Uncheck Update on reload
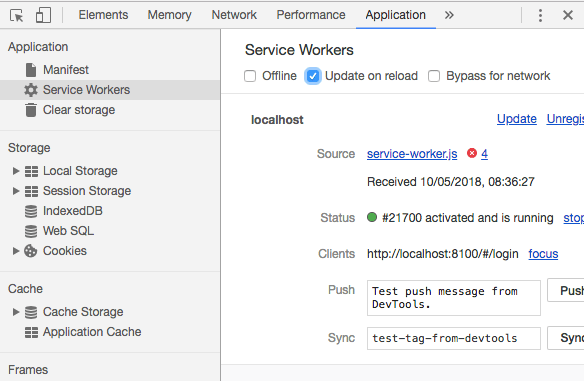 pos(313,76)
